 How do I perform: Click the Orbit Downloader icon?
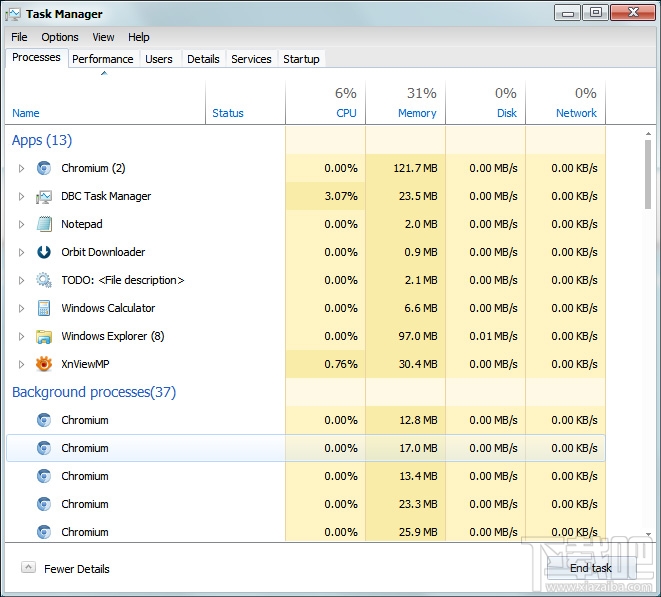coord(44,252)
